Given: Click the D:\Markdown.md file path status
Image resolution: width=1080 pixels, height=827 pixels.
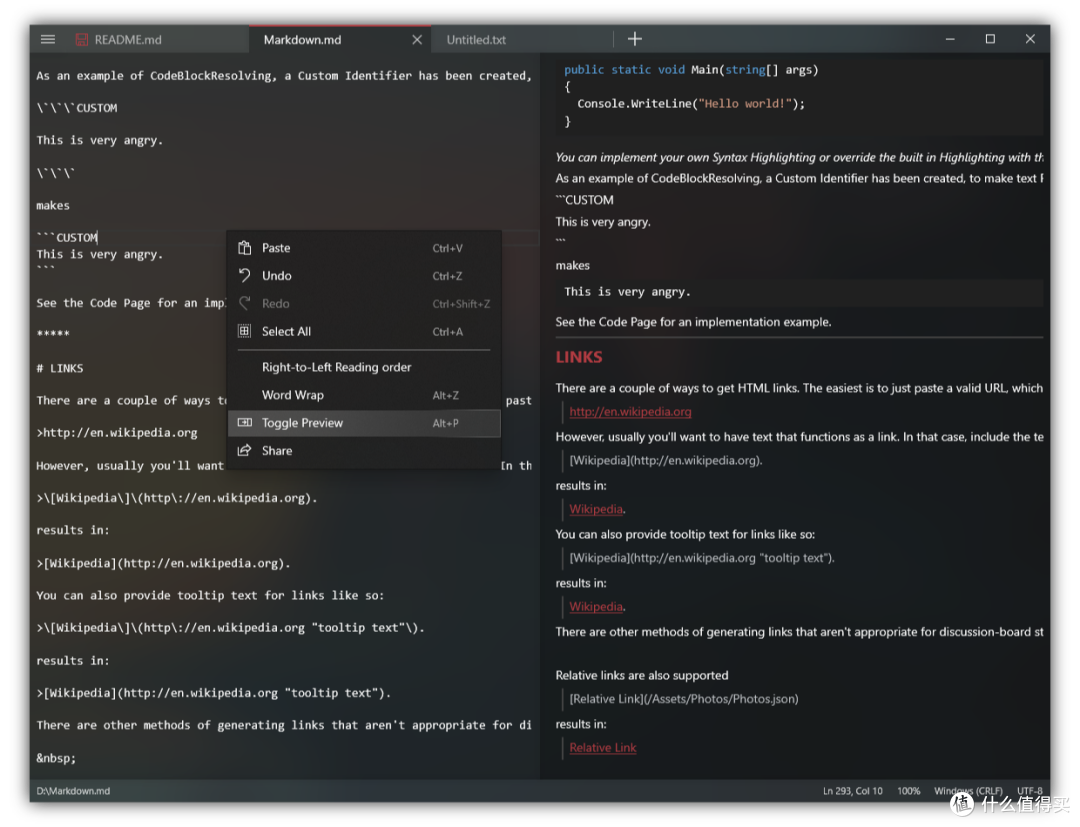Looking at the screenshot, I should click(x=73, y=791).
